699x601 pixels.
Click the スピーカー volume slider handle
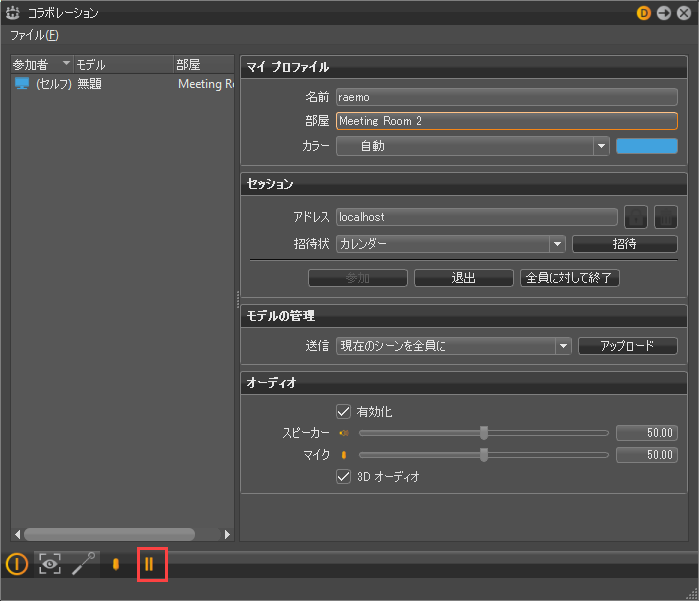(x=484, y=433)
